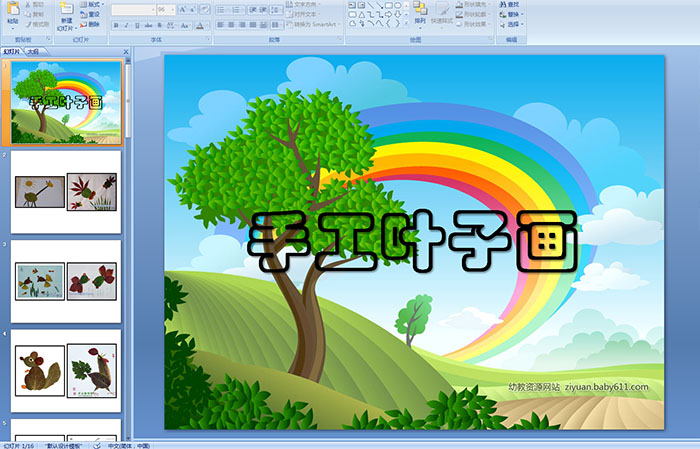Open the Columns menu
This screenshot has width=700, height=449.
coord(276,25)
